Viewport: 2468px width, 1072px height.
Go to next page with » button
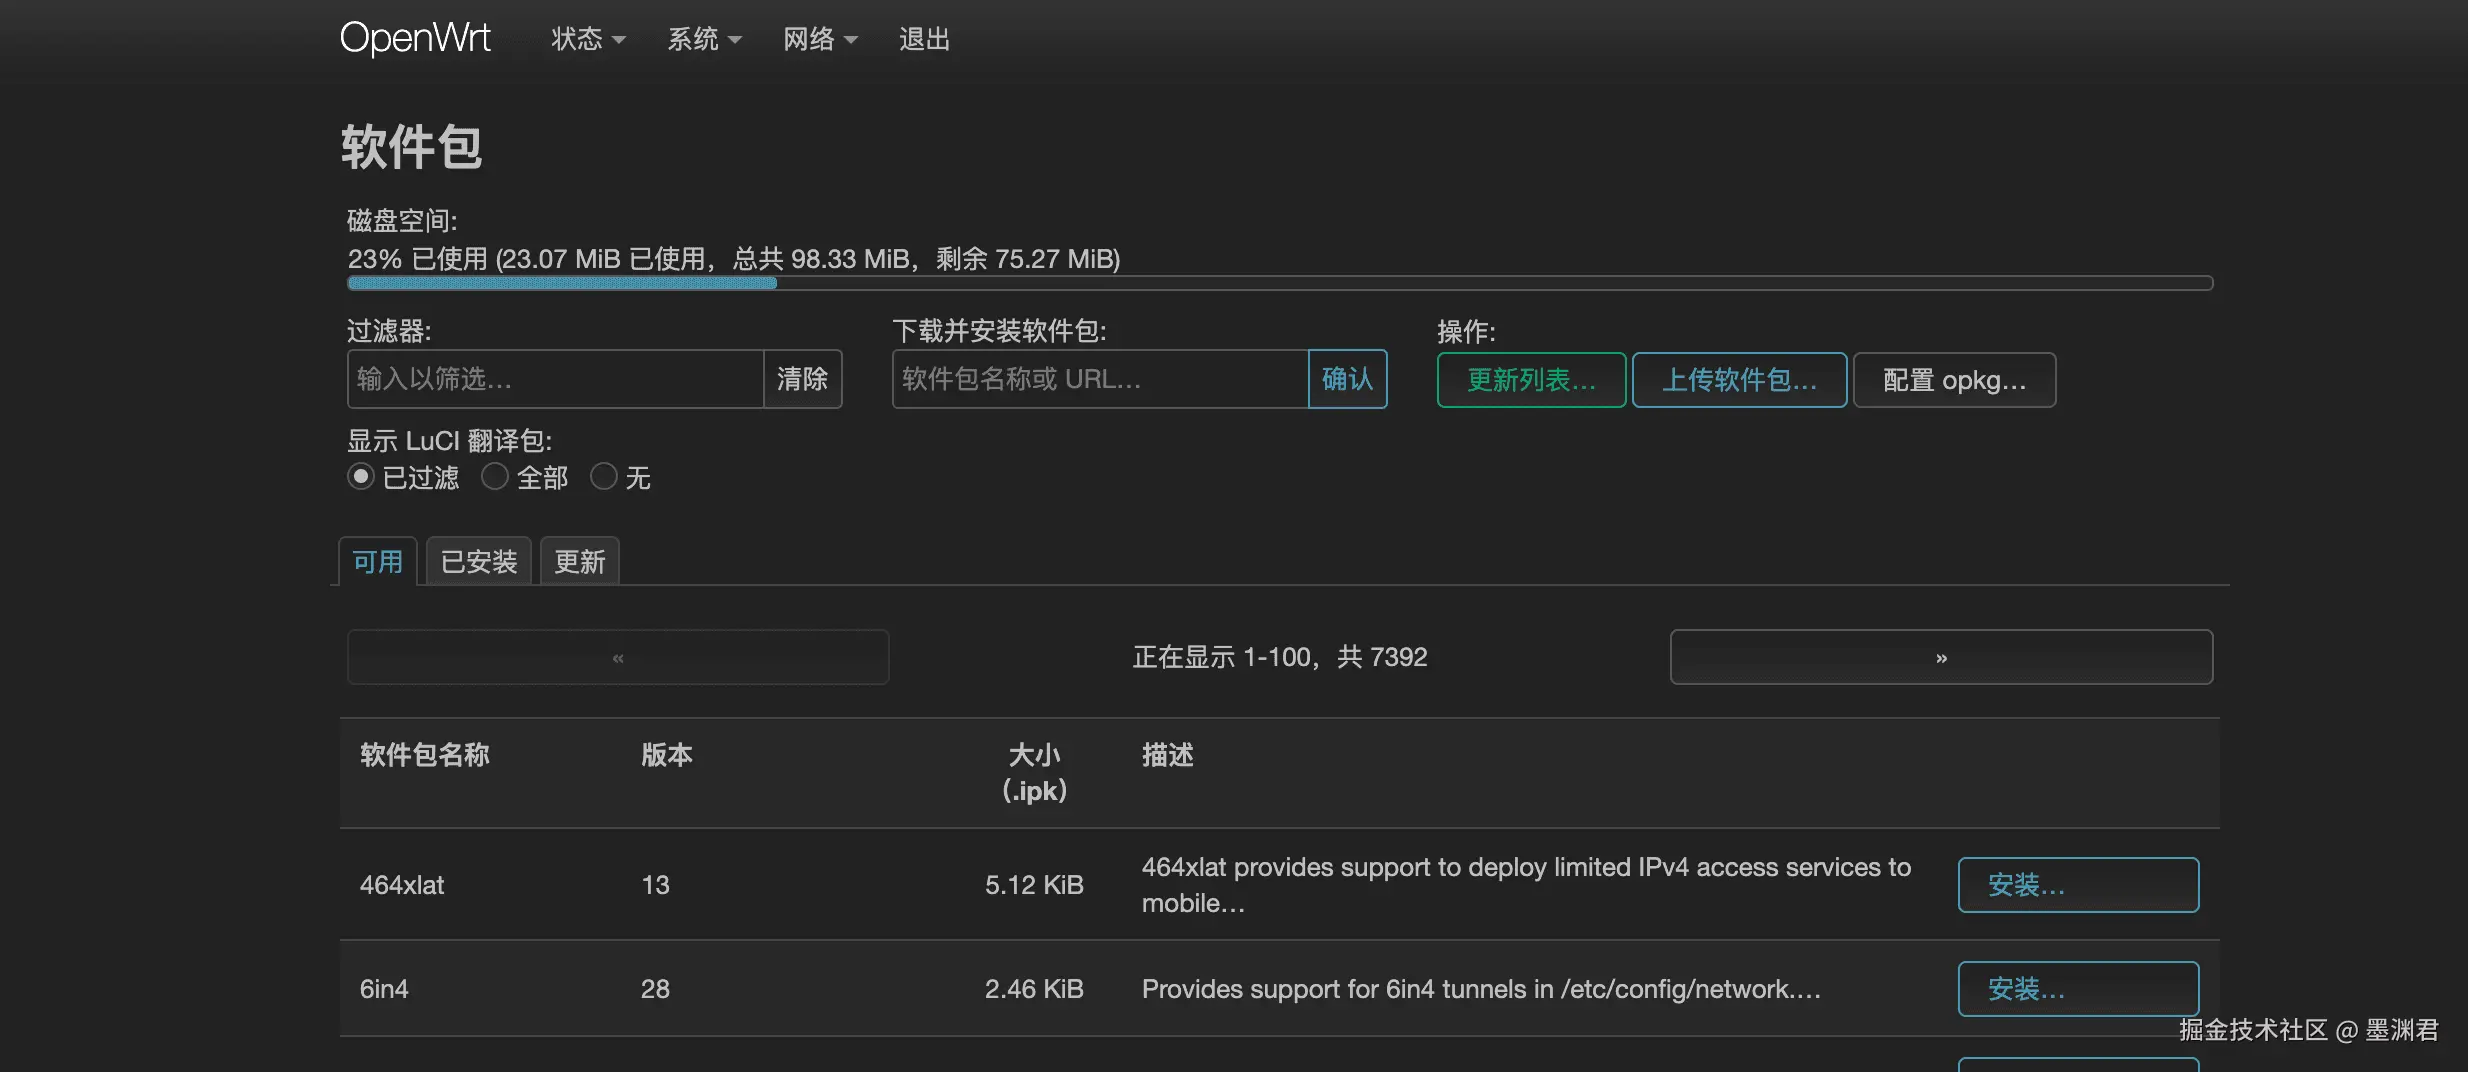click(x=1941, y=657)
